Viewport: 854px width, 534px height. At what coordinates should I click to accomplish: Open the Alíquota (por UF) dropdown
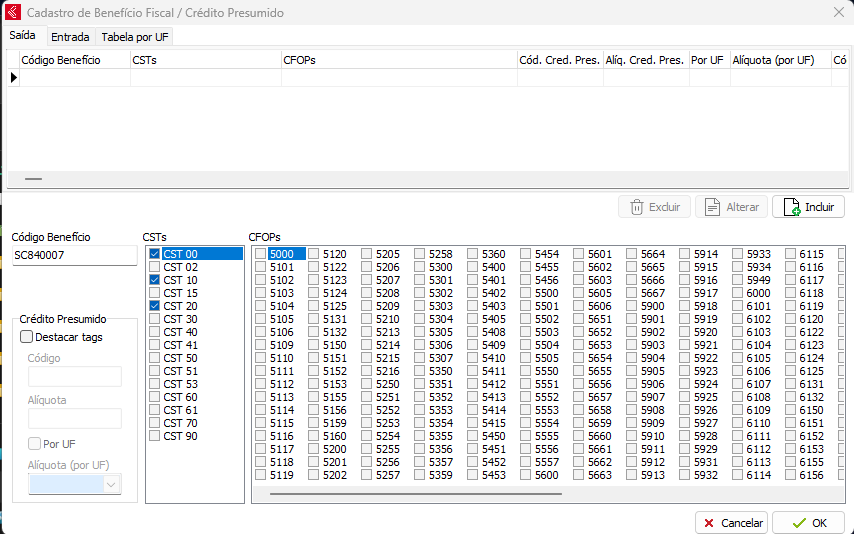click(111, 484)
